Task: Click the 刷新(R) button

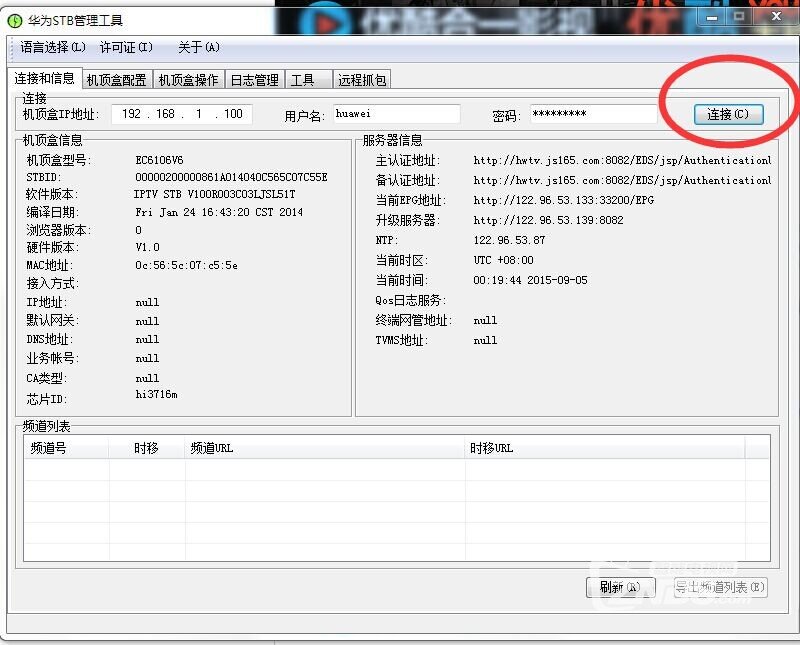Action: click(x=620, y=587)
